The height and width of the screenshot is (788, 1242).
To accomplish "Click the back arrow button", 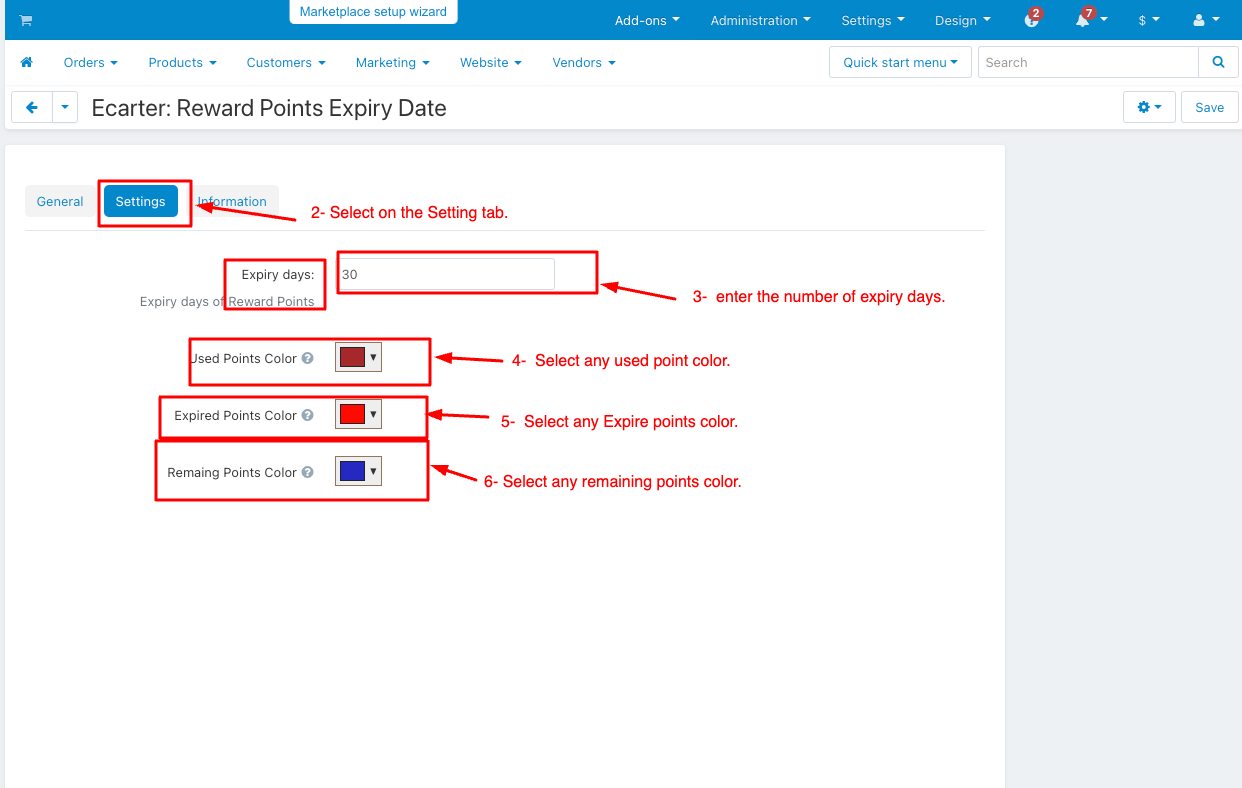I will tap(32, 108).
